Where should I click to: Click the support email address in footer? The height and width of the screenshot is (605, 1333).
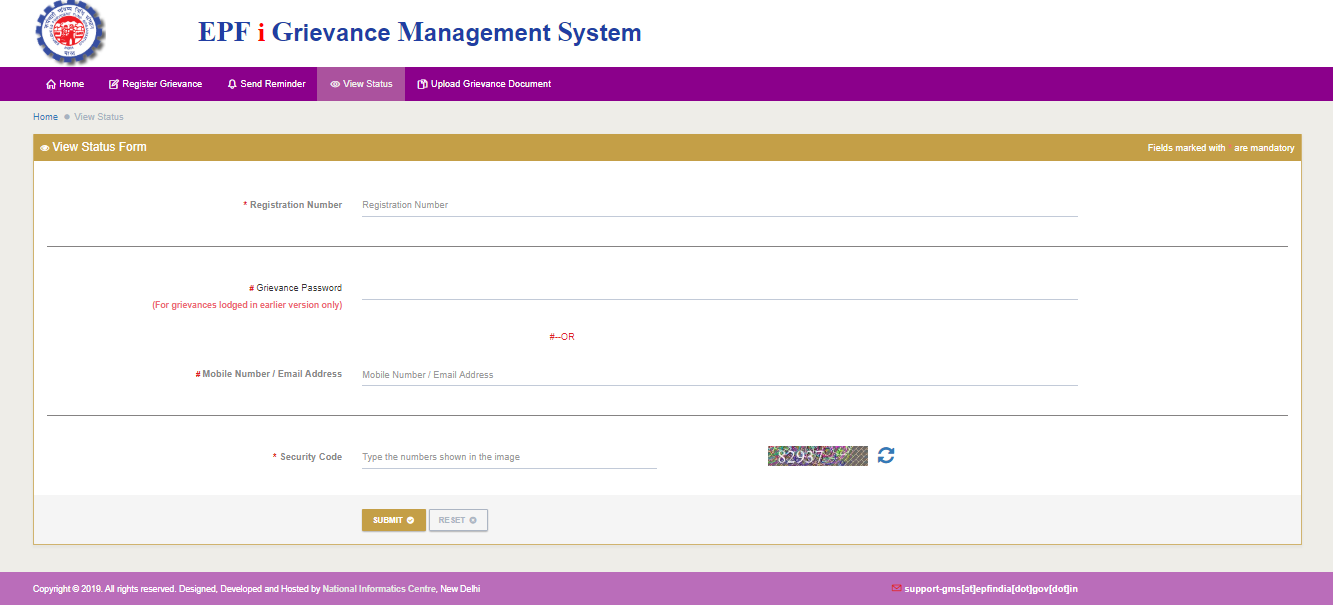pos(991,589)
